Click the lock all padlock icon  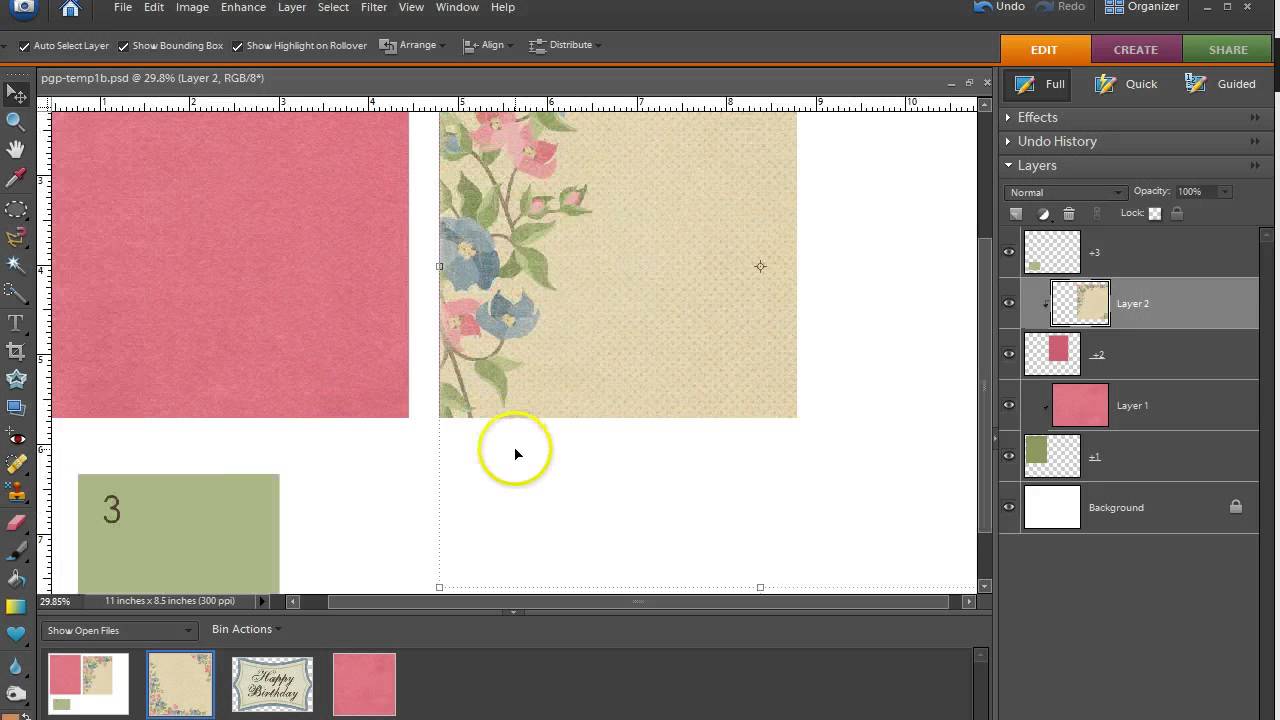(x=1177, y=213)
